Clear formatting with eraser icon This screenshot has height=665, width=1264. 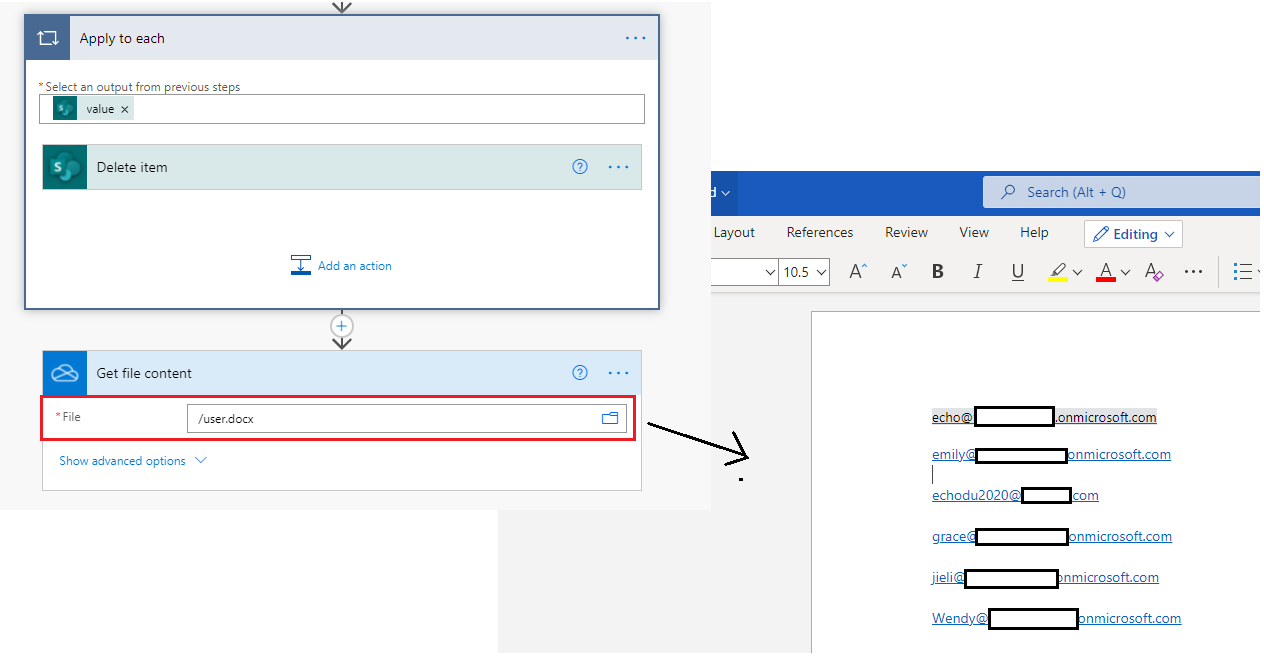(1154, 271)
